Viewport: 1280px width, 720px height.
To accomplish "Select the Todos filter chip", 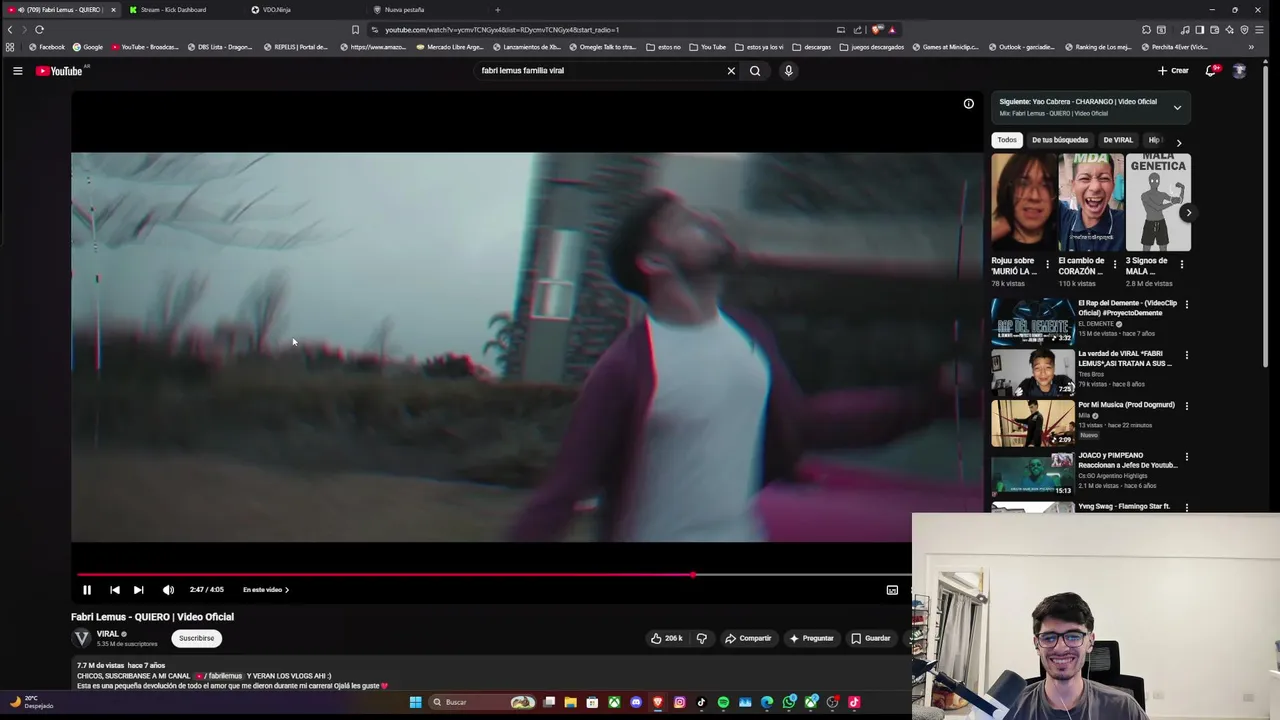I will point(1007,140).
